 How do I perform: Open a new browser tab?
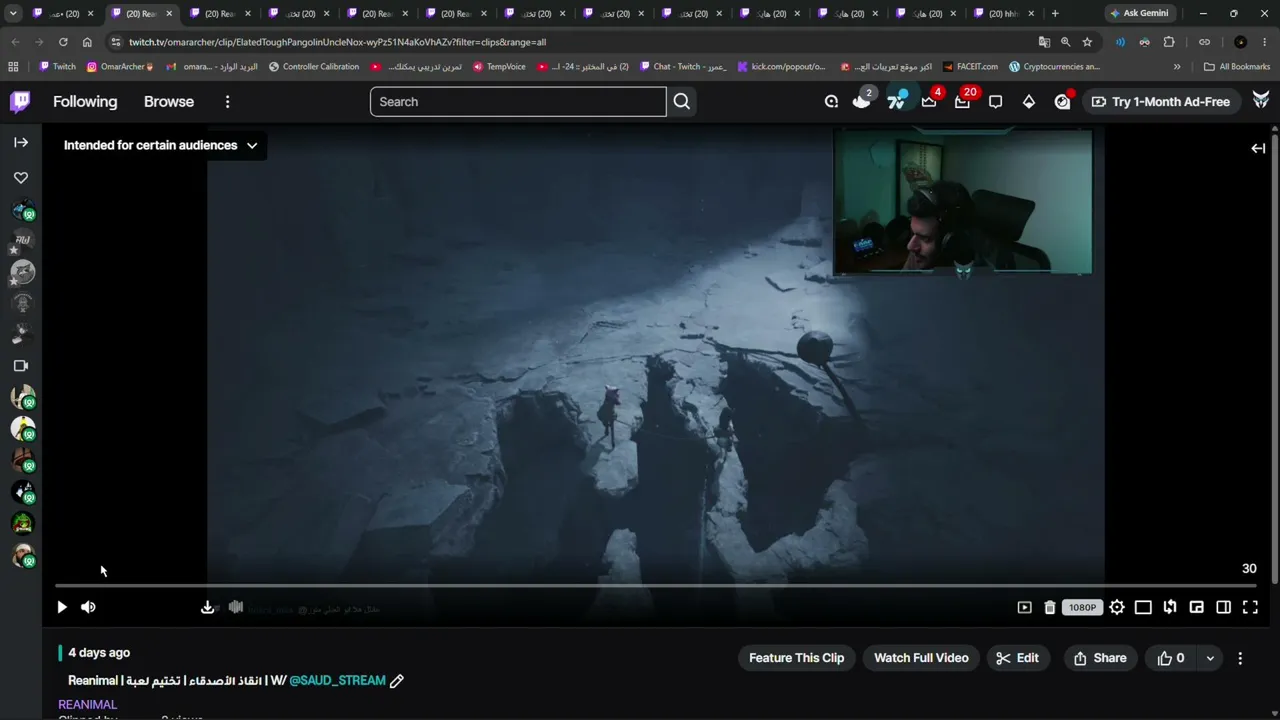1055,13
